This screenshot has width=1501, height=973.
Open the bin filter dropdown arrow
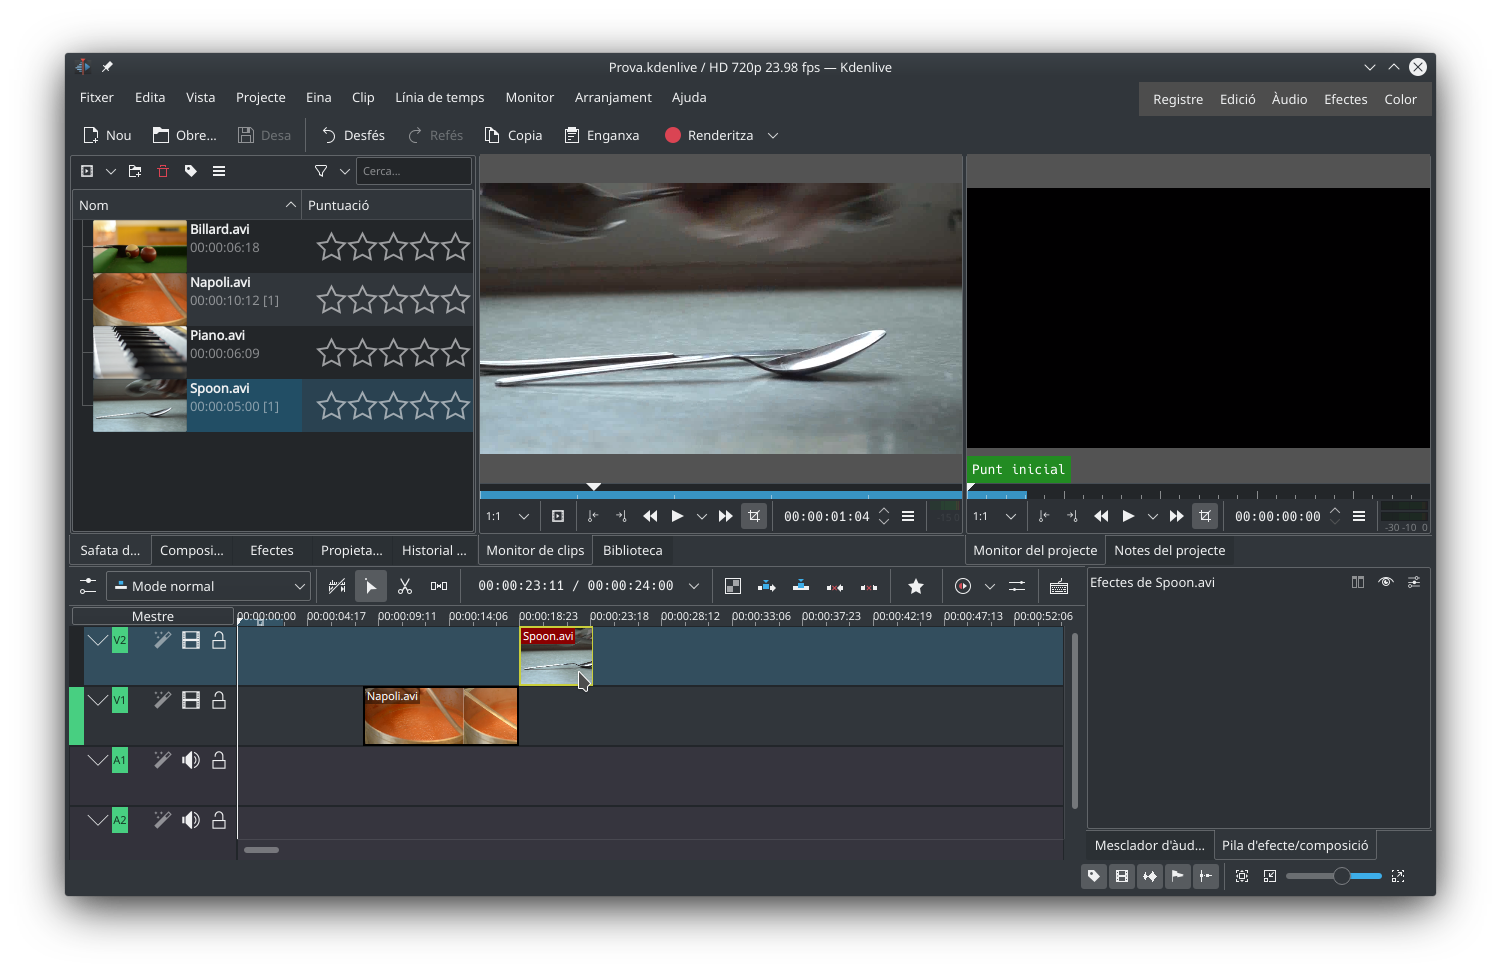(345, 171)
